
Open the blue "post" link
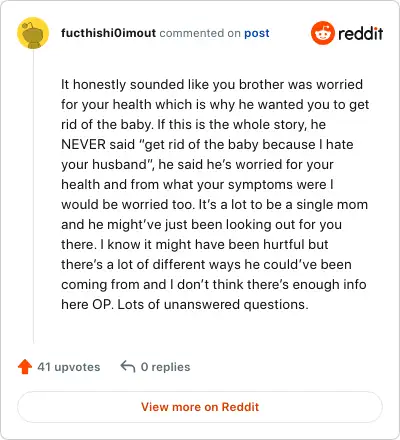tap(257, 33)
